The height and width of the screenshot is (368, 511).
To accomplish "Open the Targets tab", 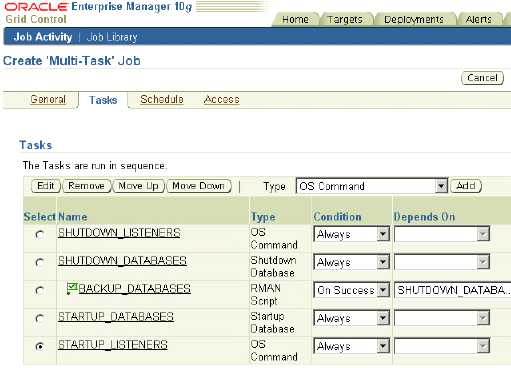I will pyautogui.click(x=345, y=19).
